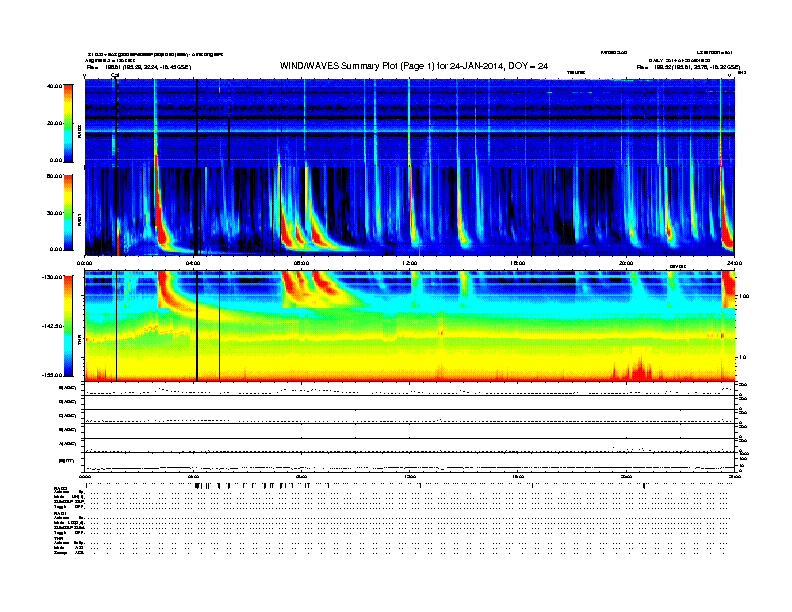This screenshot has width=792, height=612.
Task: Click the RAD1 color scale bar
Action: (68, 213)
